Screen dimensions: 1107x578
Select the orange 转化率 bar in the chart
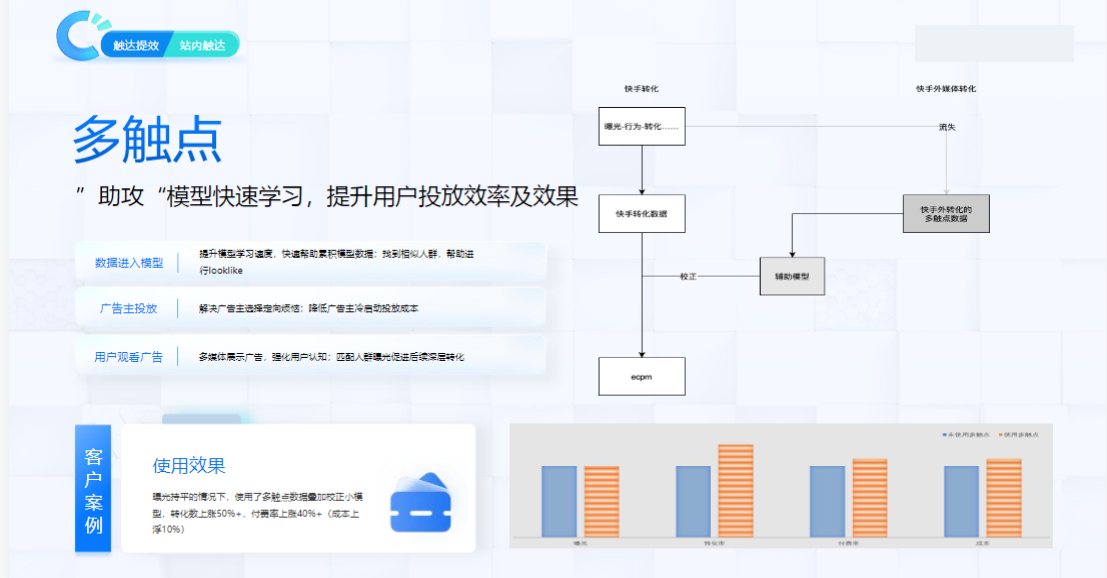[x=735, y=490]
